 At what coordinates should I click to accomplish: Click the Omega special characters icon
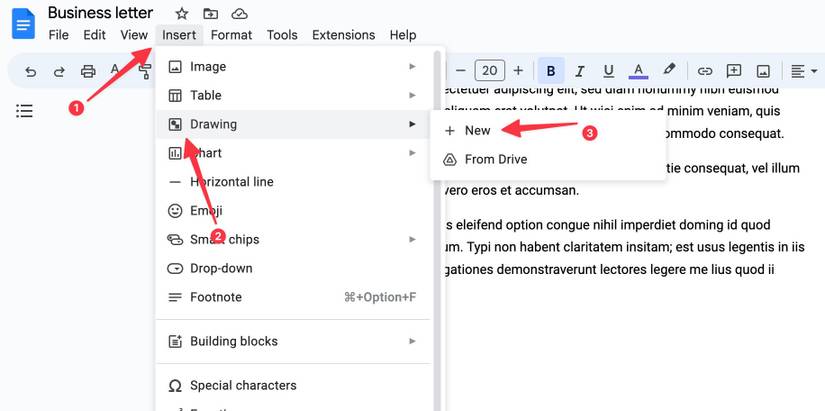tap(175, 386)
